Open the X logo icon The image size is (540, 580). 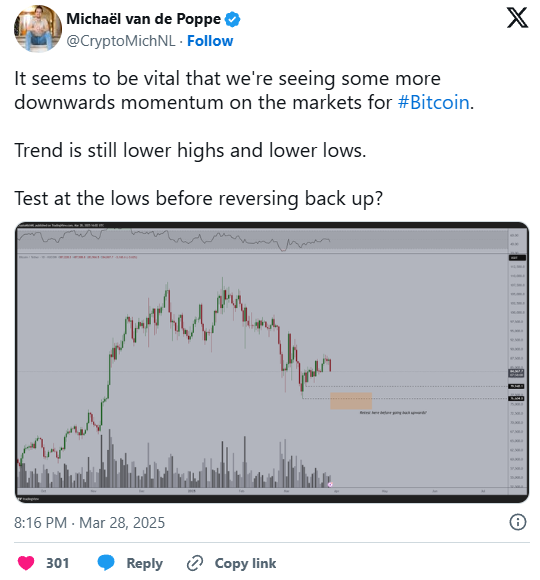pyautogui.click(x=517, y=18)
